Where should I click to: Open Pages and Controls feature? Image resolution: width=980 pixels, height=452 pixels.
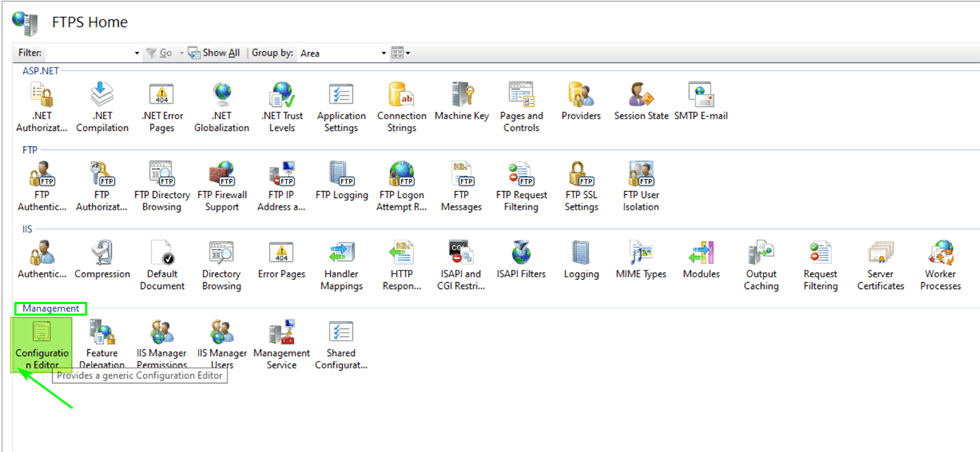[x=521, y=107]
